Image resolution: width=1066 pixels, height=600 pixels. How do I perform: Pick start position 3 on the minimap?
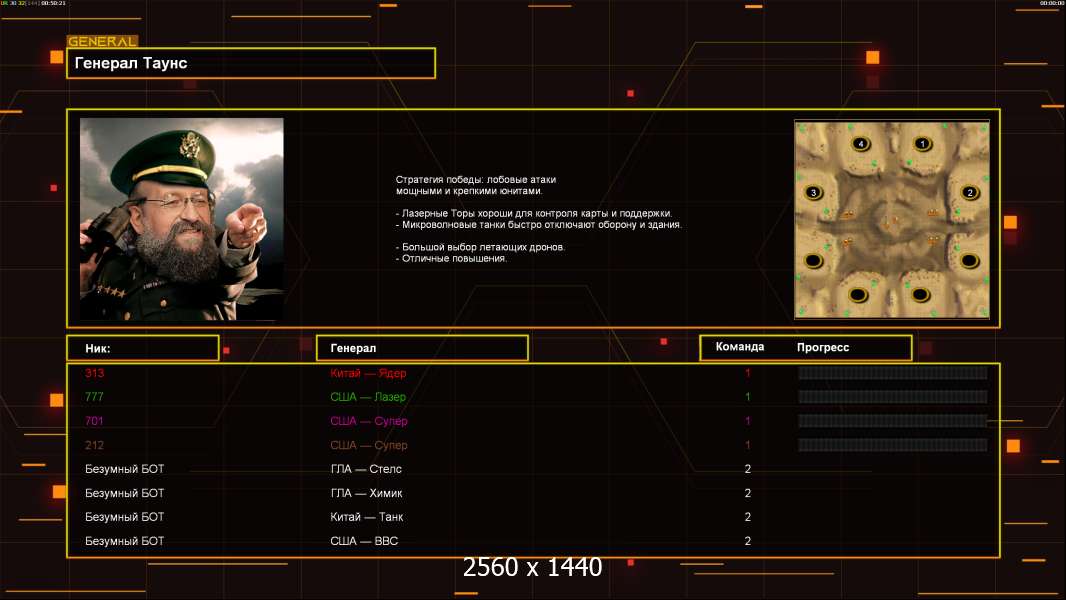(814, 192)
